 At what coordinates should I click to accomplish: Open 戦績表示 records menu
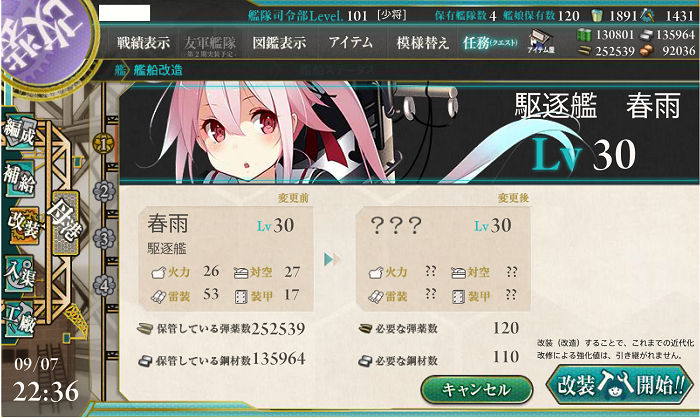[x=143, y=43]
